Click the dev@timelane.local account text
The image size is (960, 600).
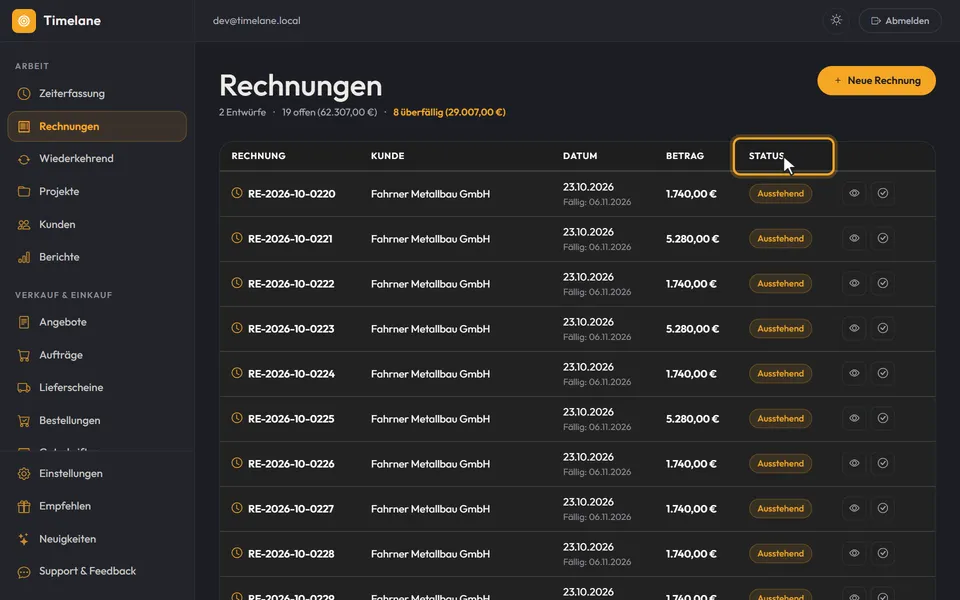pos(257,21)
